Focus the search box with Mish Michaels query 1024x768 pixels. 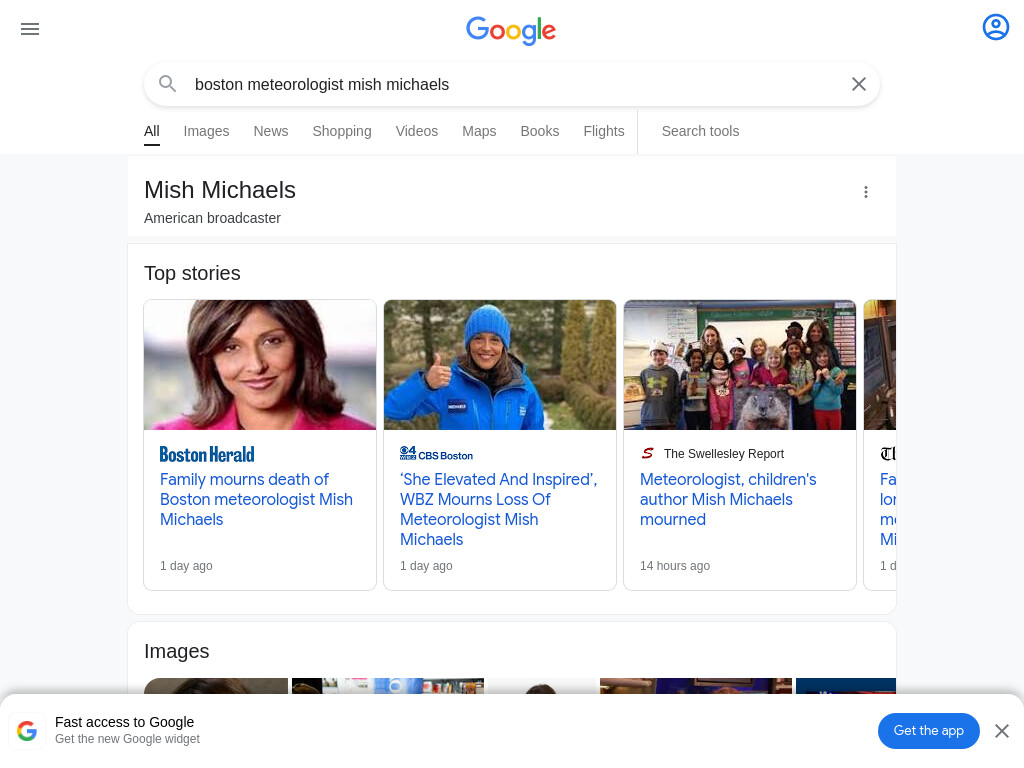tap(512, 84)
